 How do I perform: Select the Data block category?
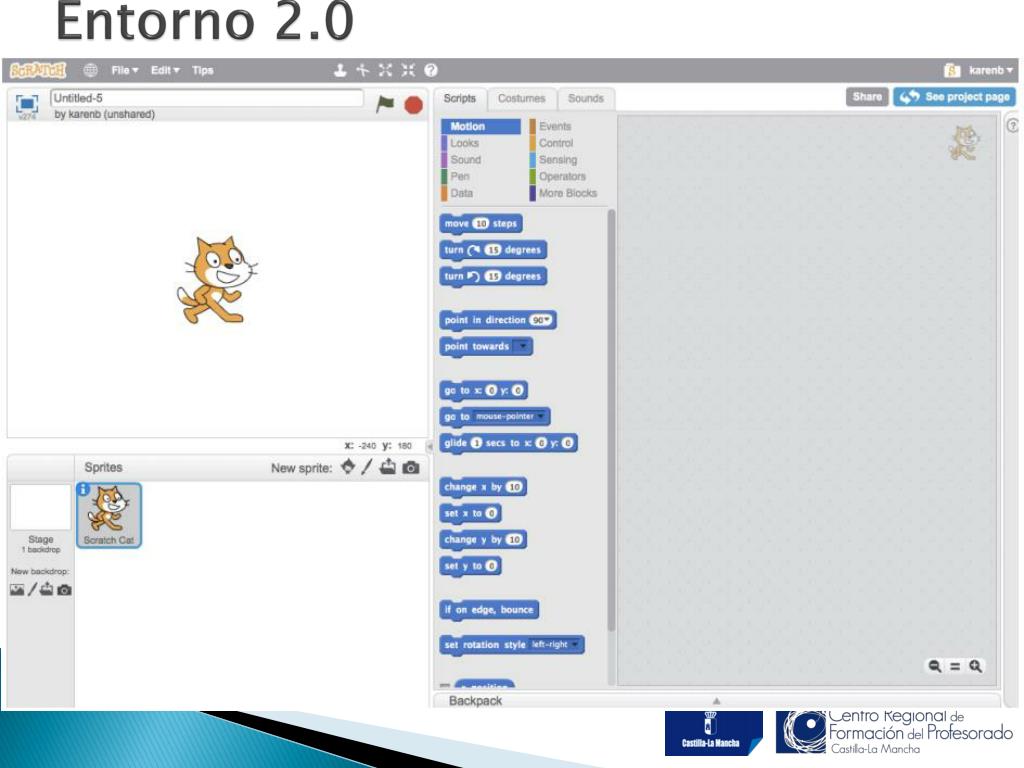click(462, 193)
